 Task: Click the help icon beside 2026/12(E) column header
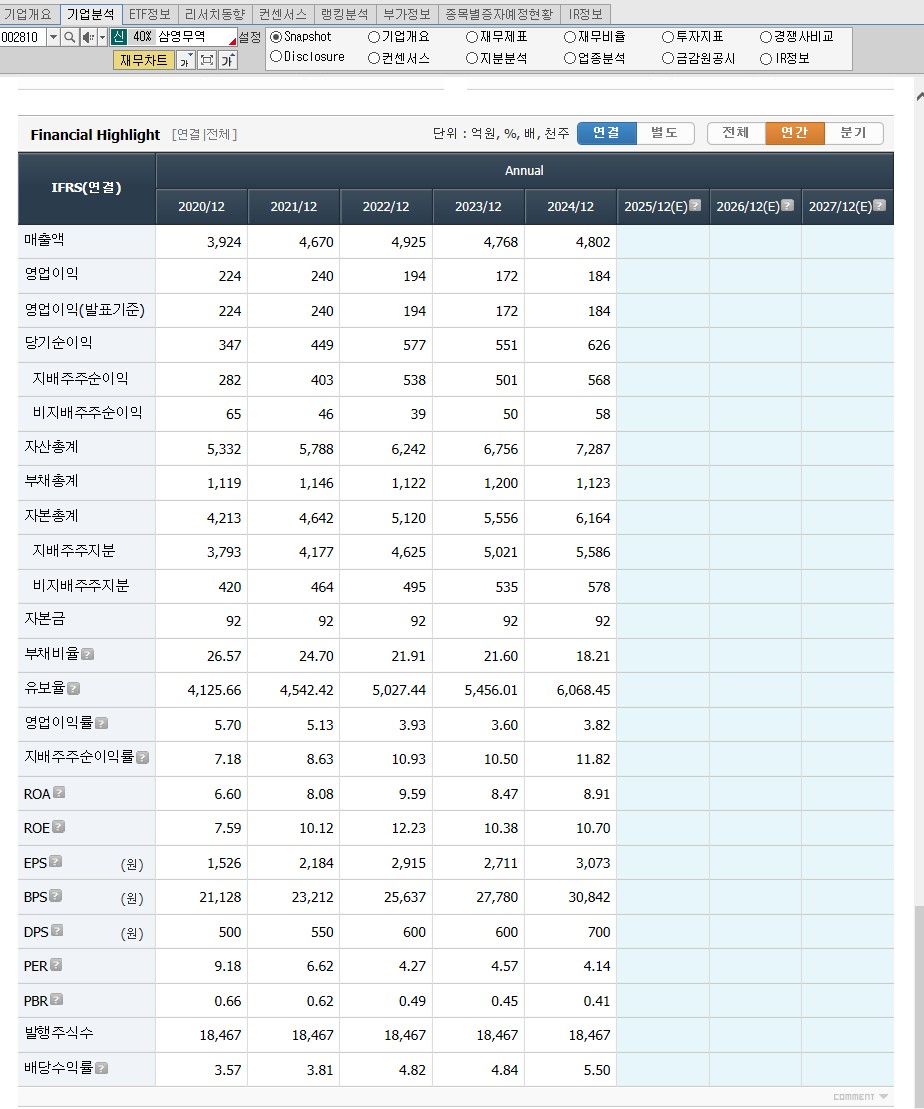point(787,206)
